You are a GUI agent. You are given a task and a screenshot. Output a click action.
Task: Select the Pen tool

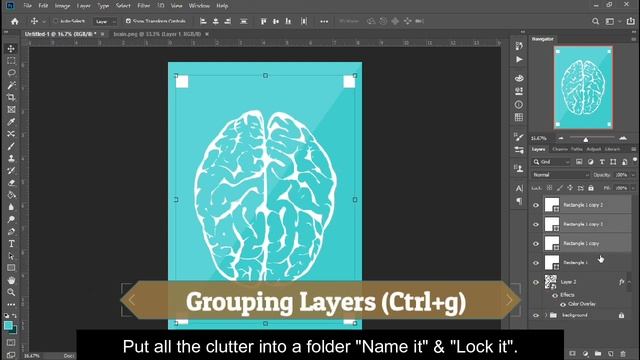pyautogui.click(x=11, y=231)
